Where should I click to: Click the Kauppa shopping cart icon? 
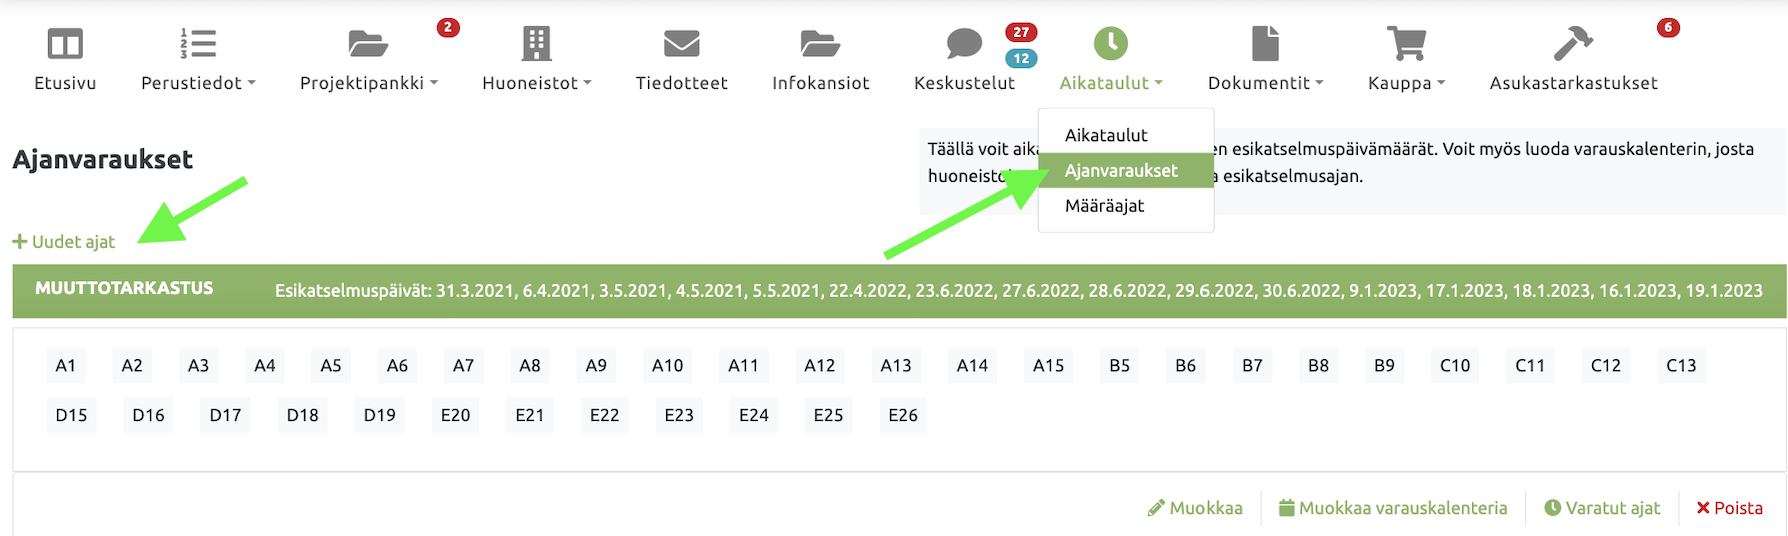tap(1406, 44)
